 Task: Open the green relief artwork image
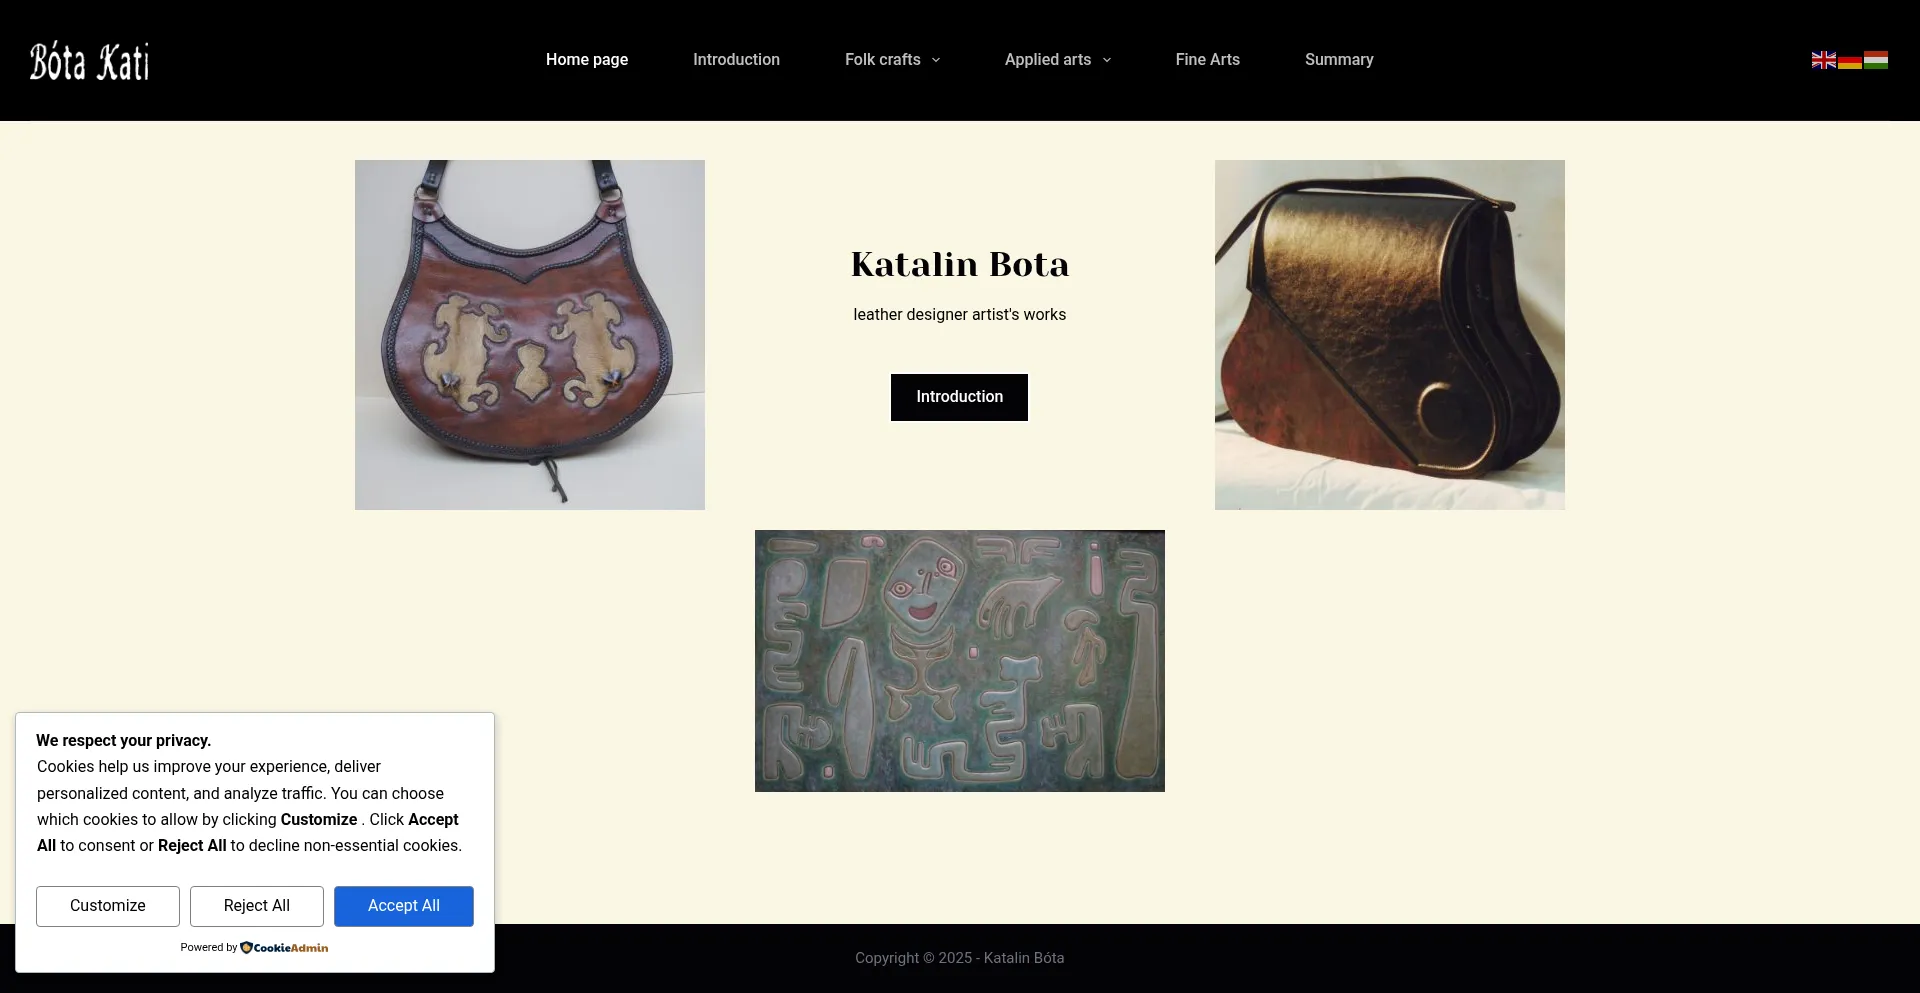point(960,661)
